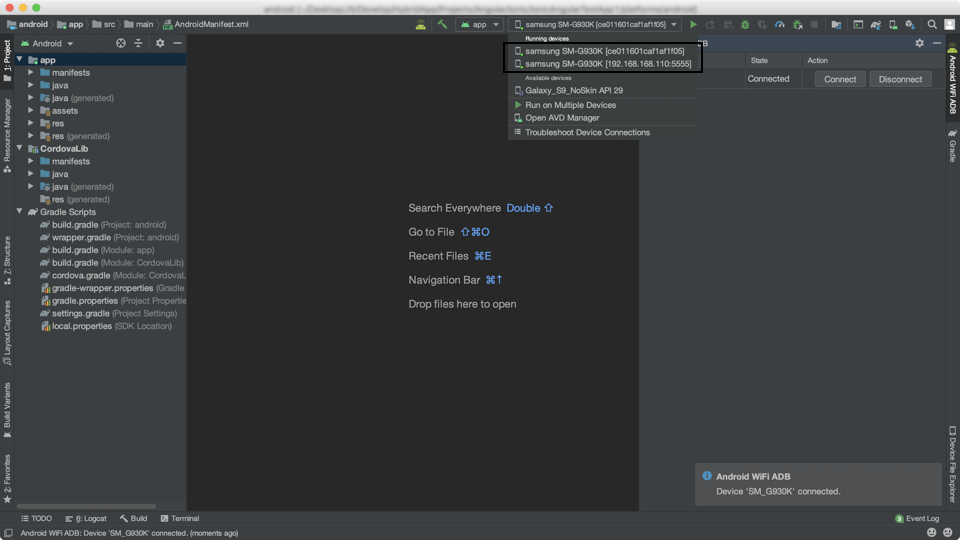Select samsung SM-G930K [192.168.168.110:5555] device
This screenshot has height=540, width=960.
coord(602,64)
